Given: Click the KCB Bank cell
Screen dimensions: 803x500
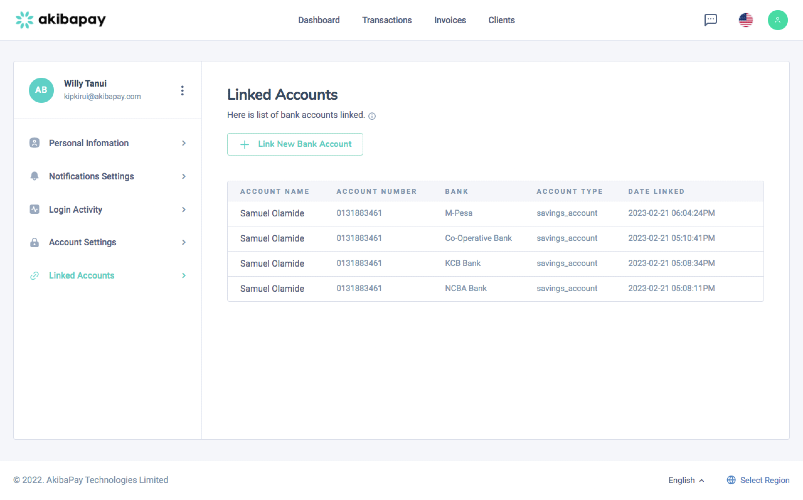Looking at the screenshot, I should [462, 263].
